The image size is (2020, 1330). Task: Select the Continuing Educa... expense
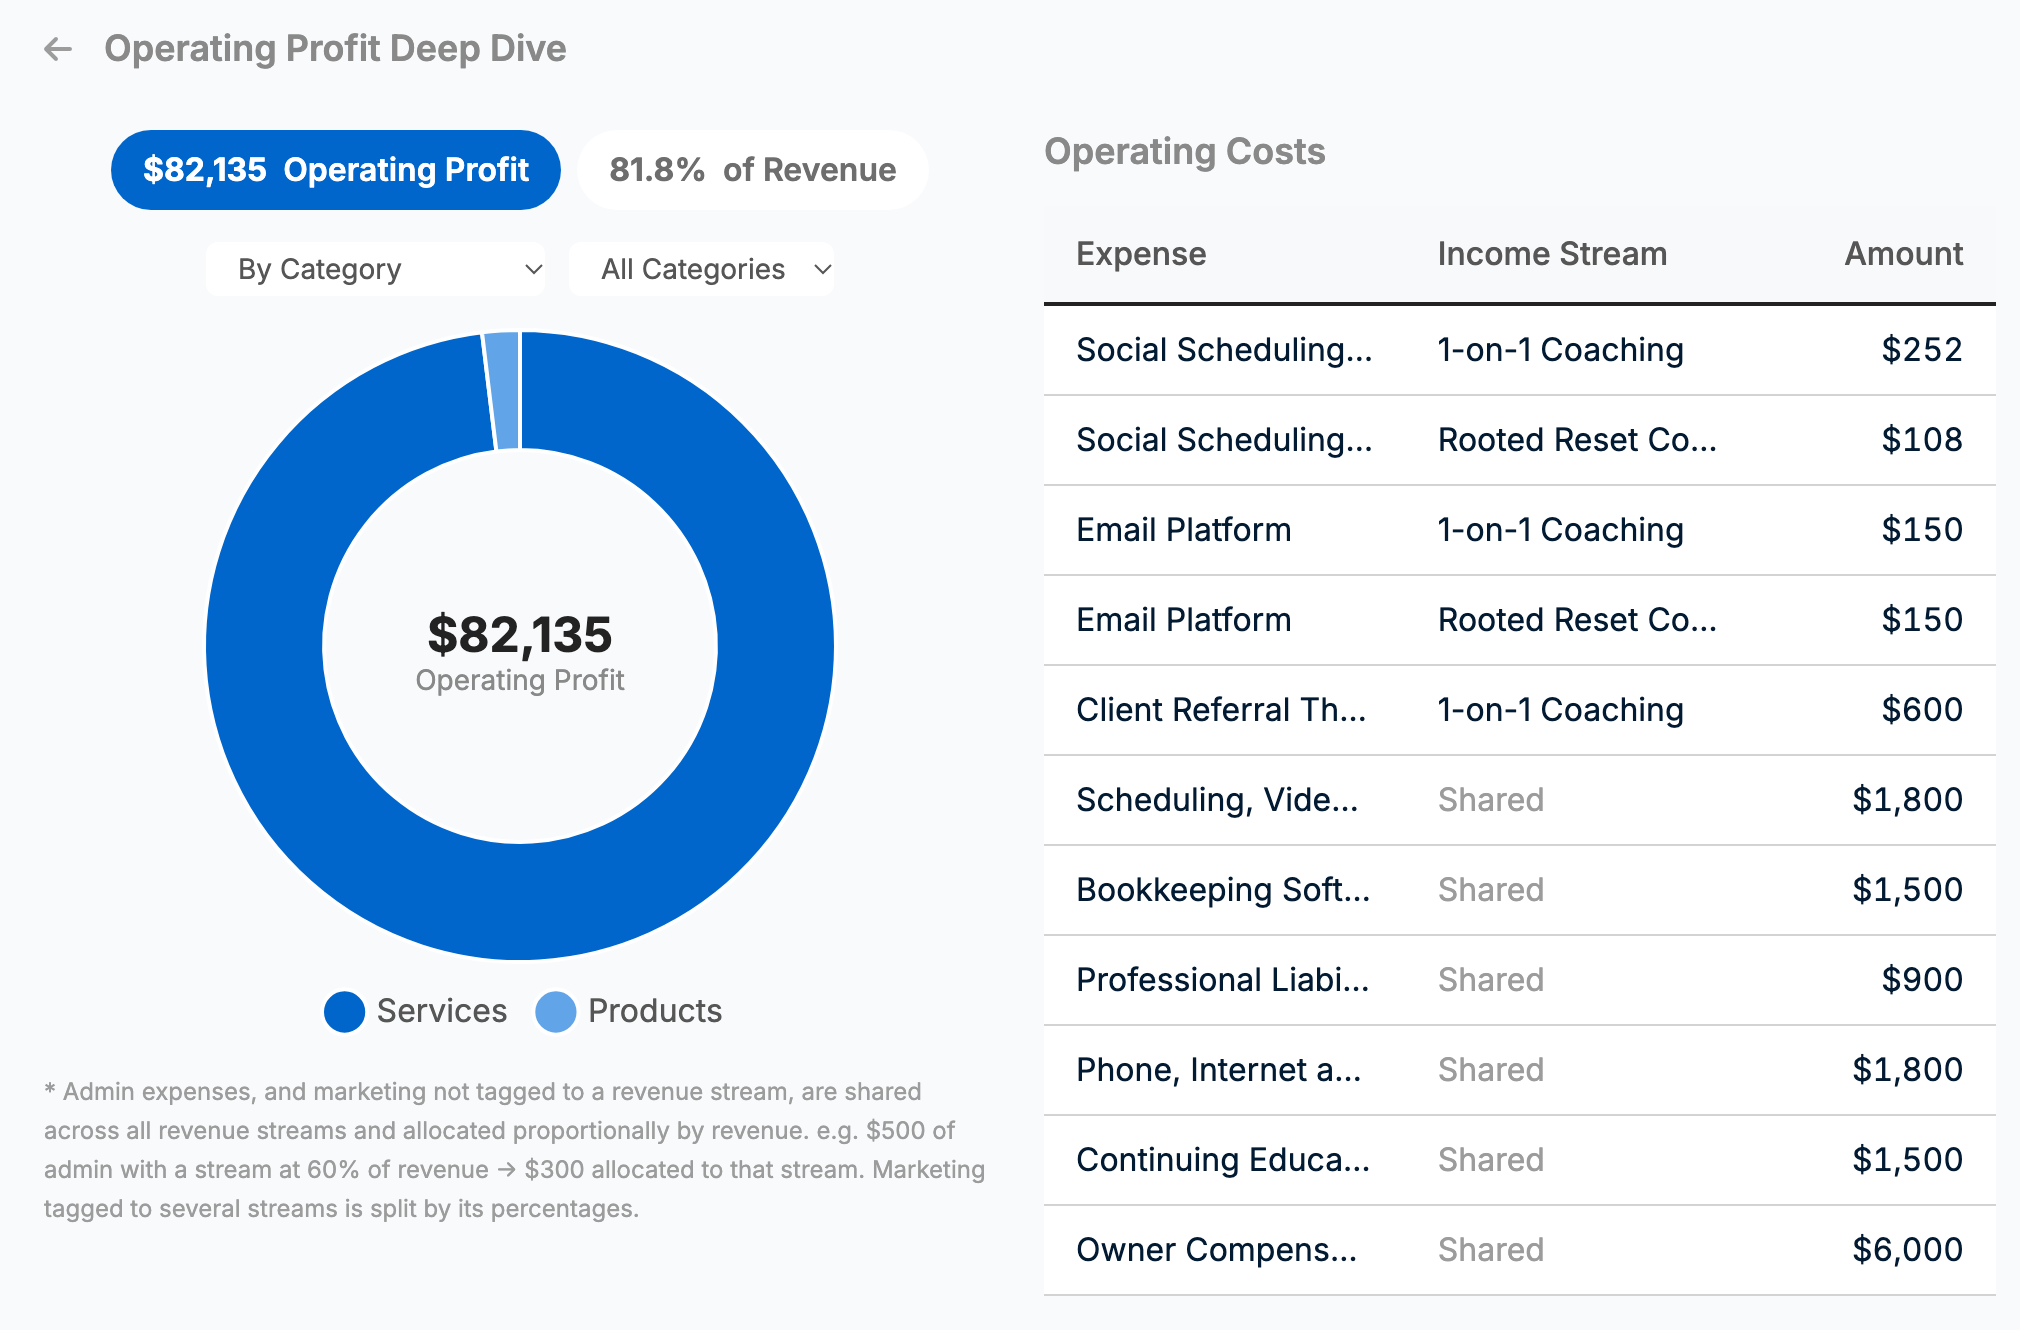1223,1160
